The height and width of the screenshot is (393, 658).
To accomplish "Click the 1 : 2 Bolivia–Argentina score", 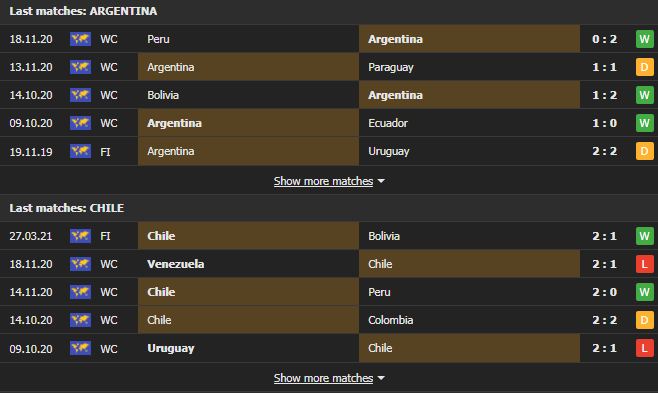I will coord(604,95).
